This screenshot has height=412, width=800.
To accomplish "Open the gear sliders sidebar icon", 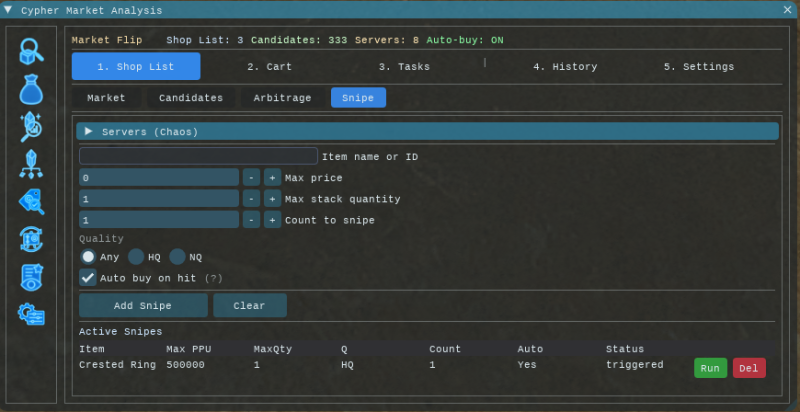I will click(31, 313).
